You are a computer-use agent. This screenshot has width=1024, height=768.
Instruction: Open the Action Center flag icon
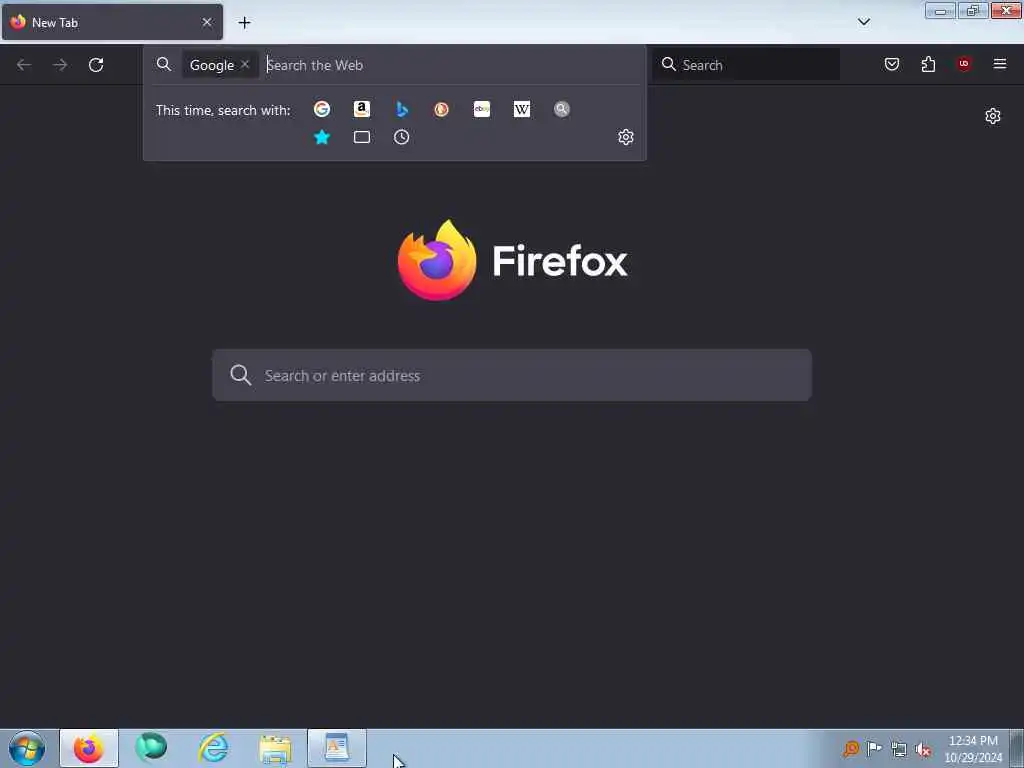(874, 748)
